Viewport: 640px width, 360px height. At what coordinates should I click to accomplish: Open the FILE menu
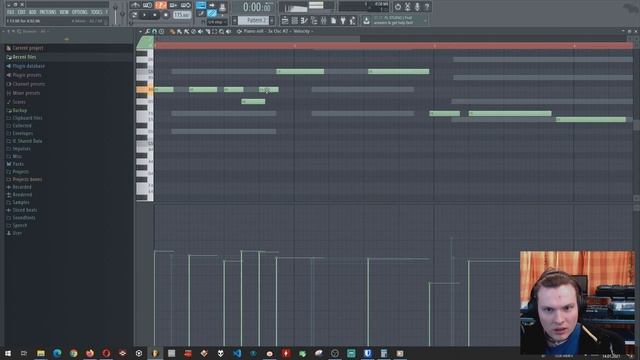tap(10, 12)
